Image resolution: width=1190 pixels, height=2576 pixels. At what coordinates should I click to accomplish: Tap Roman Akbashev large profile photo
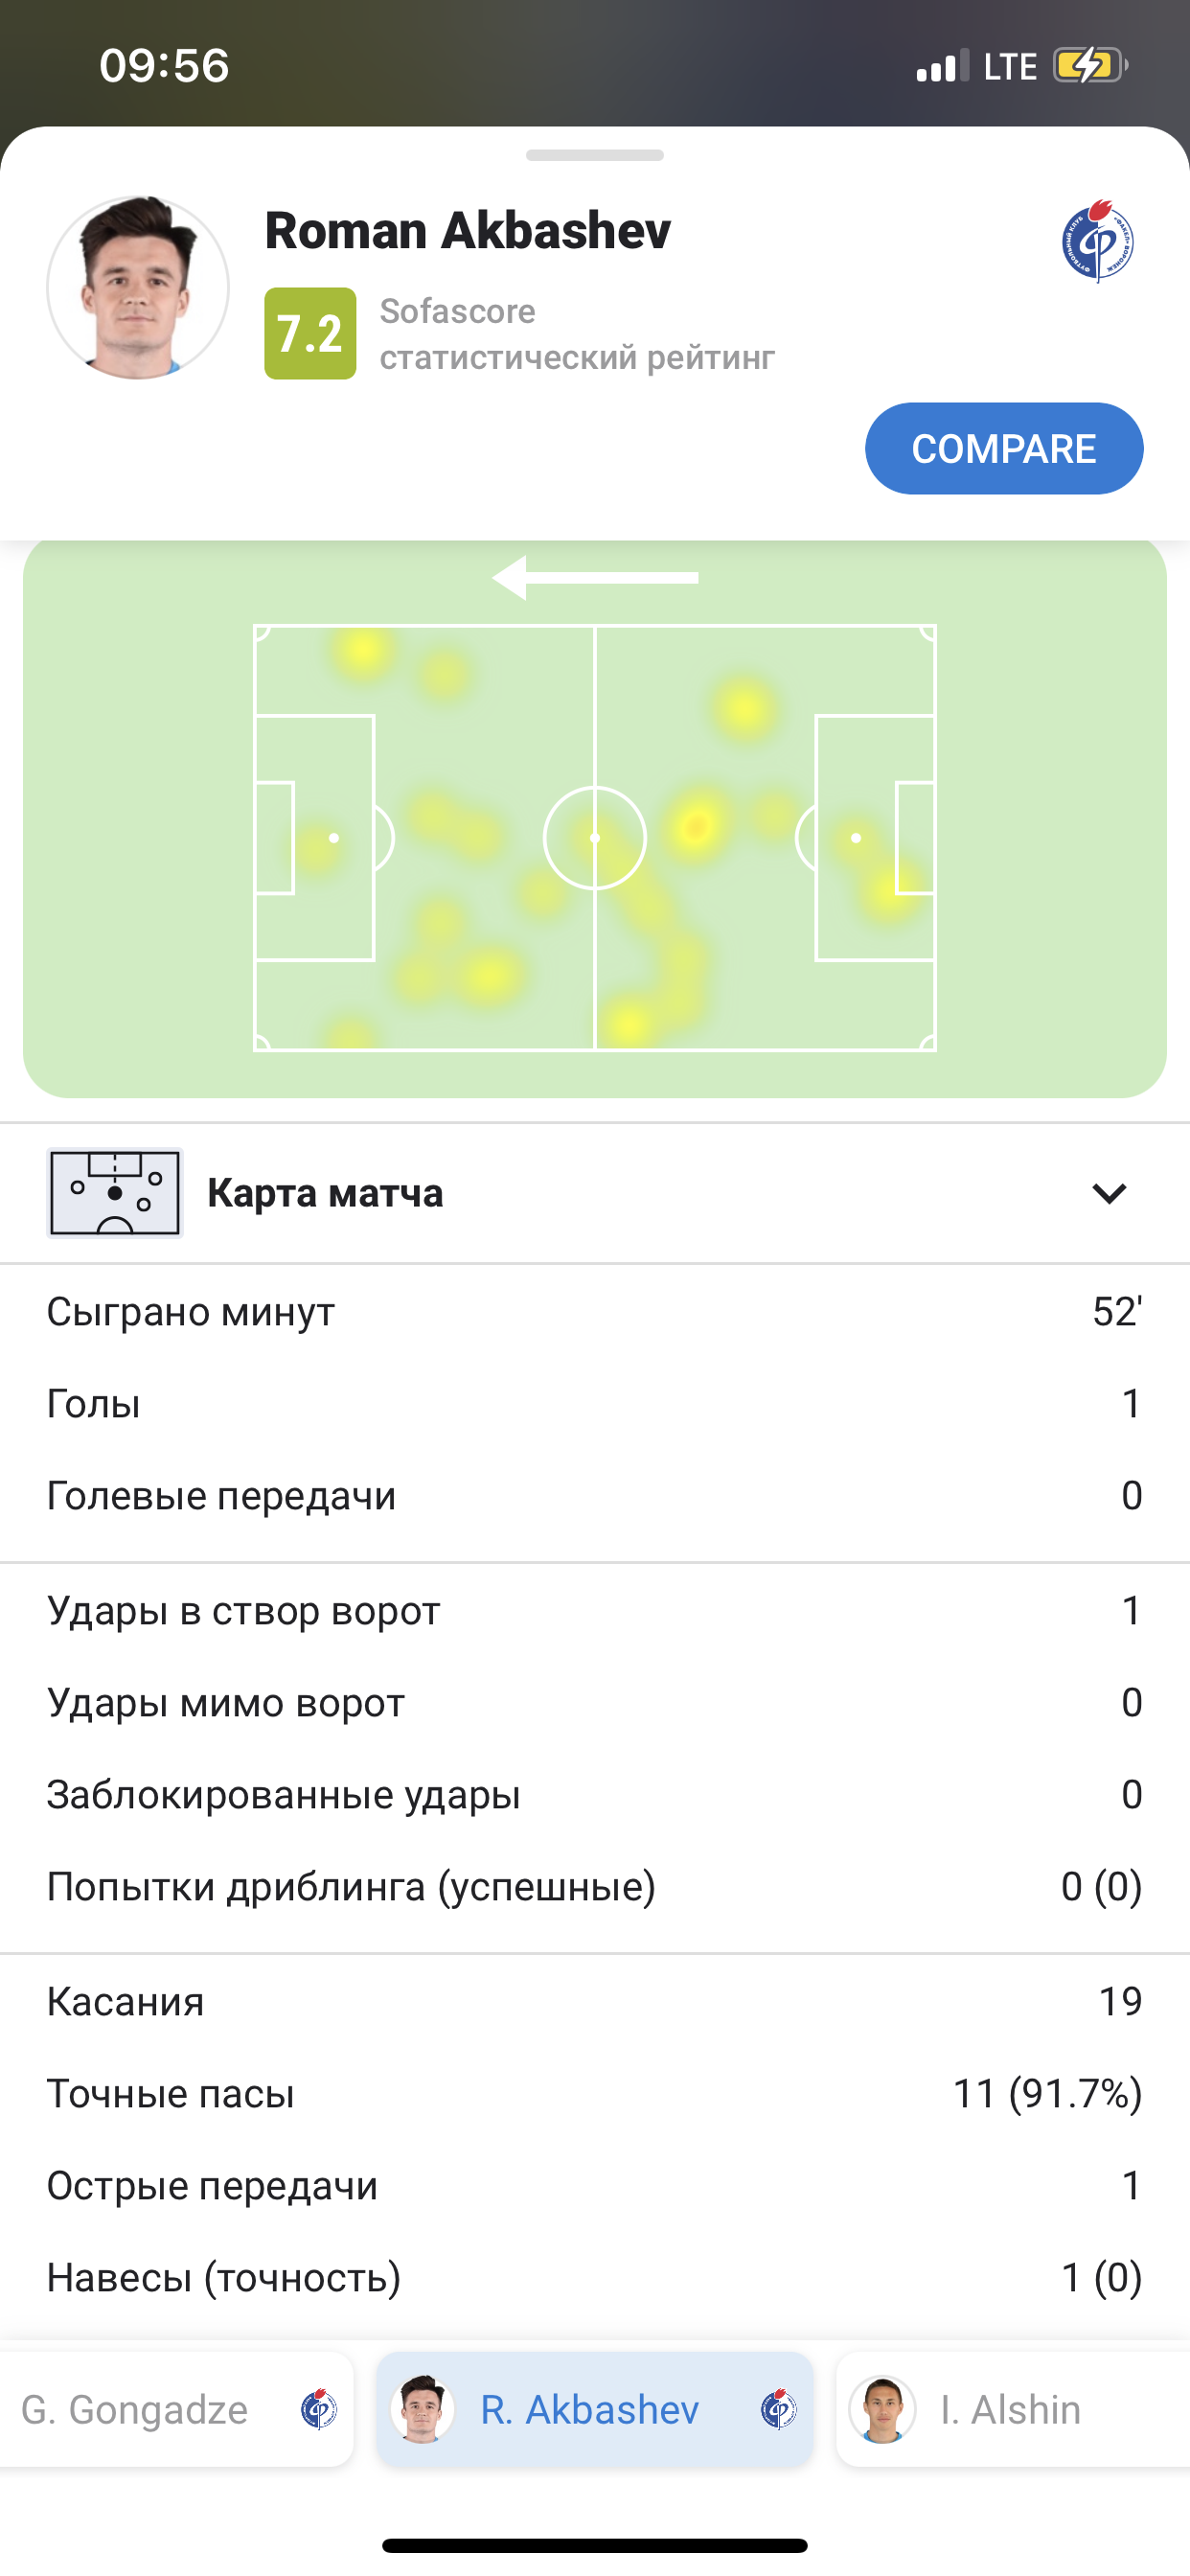pos(138,288)
